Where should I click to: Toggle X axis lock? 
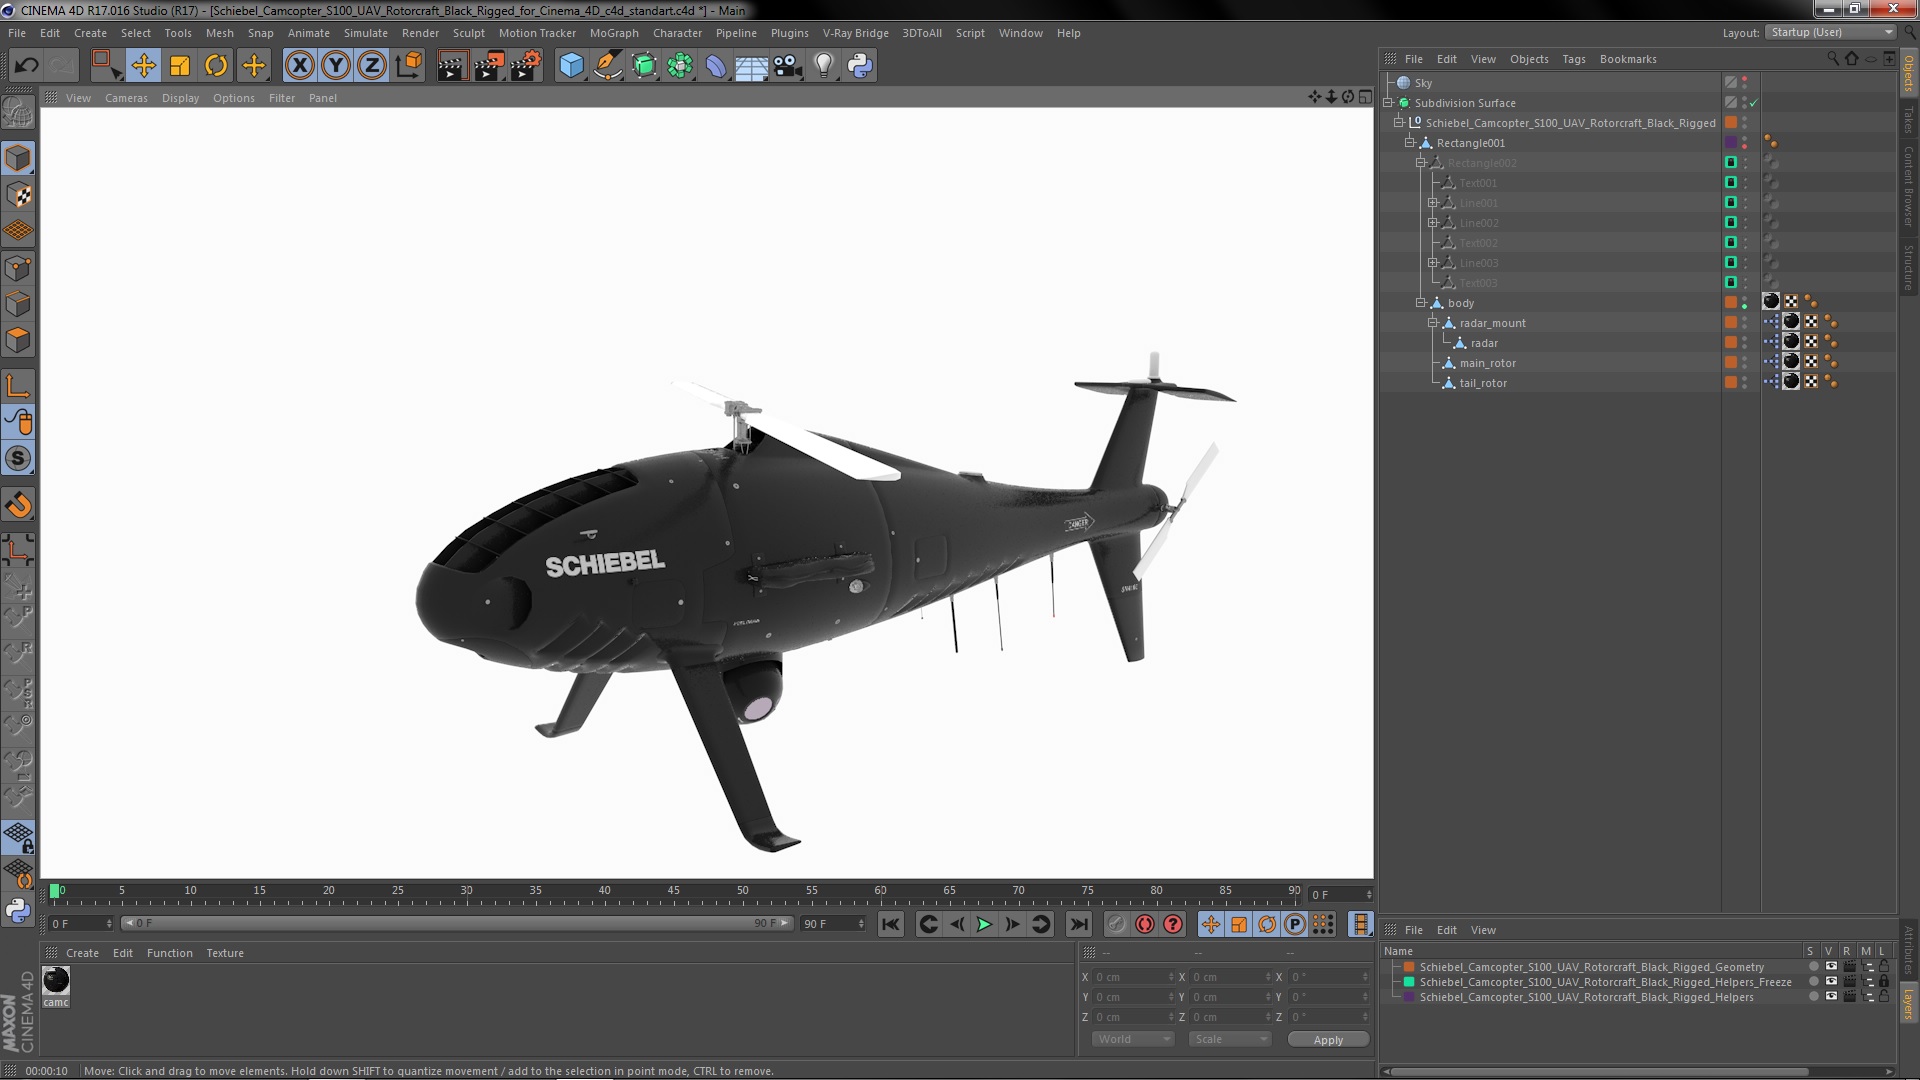(x=299, y=66)
